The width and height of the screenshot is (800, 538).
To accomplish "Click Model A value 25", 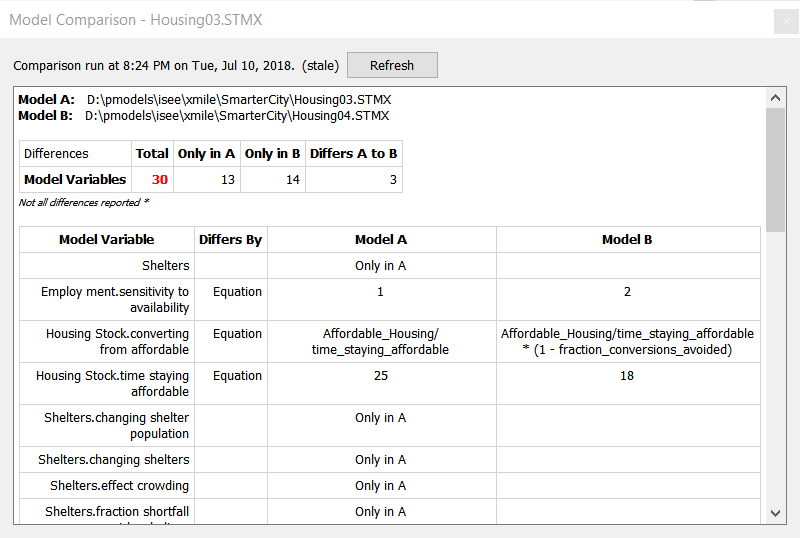I will tap(381, 376).
